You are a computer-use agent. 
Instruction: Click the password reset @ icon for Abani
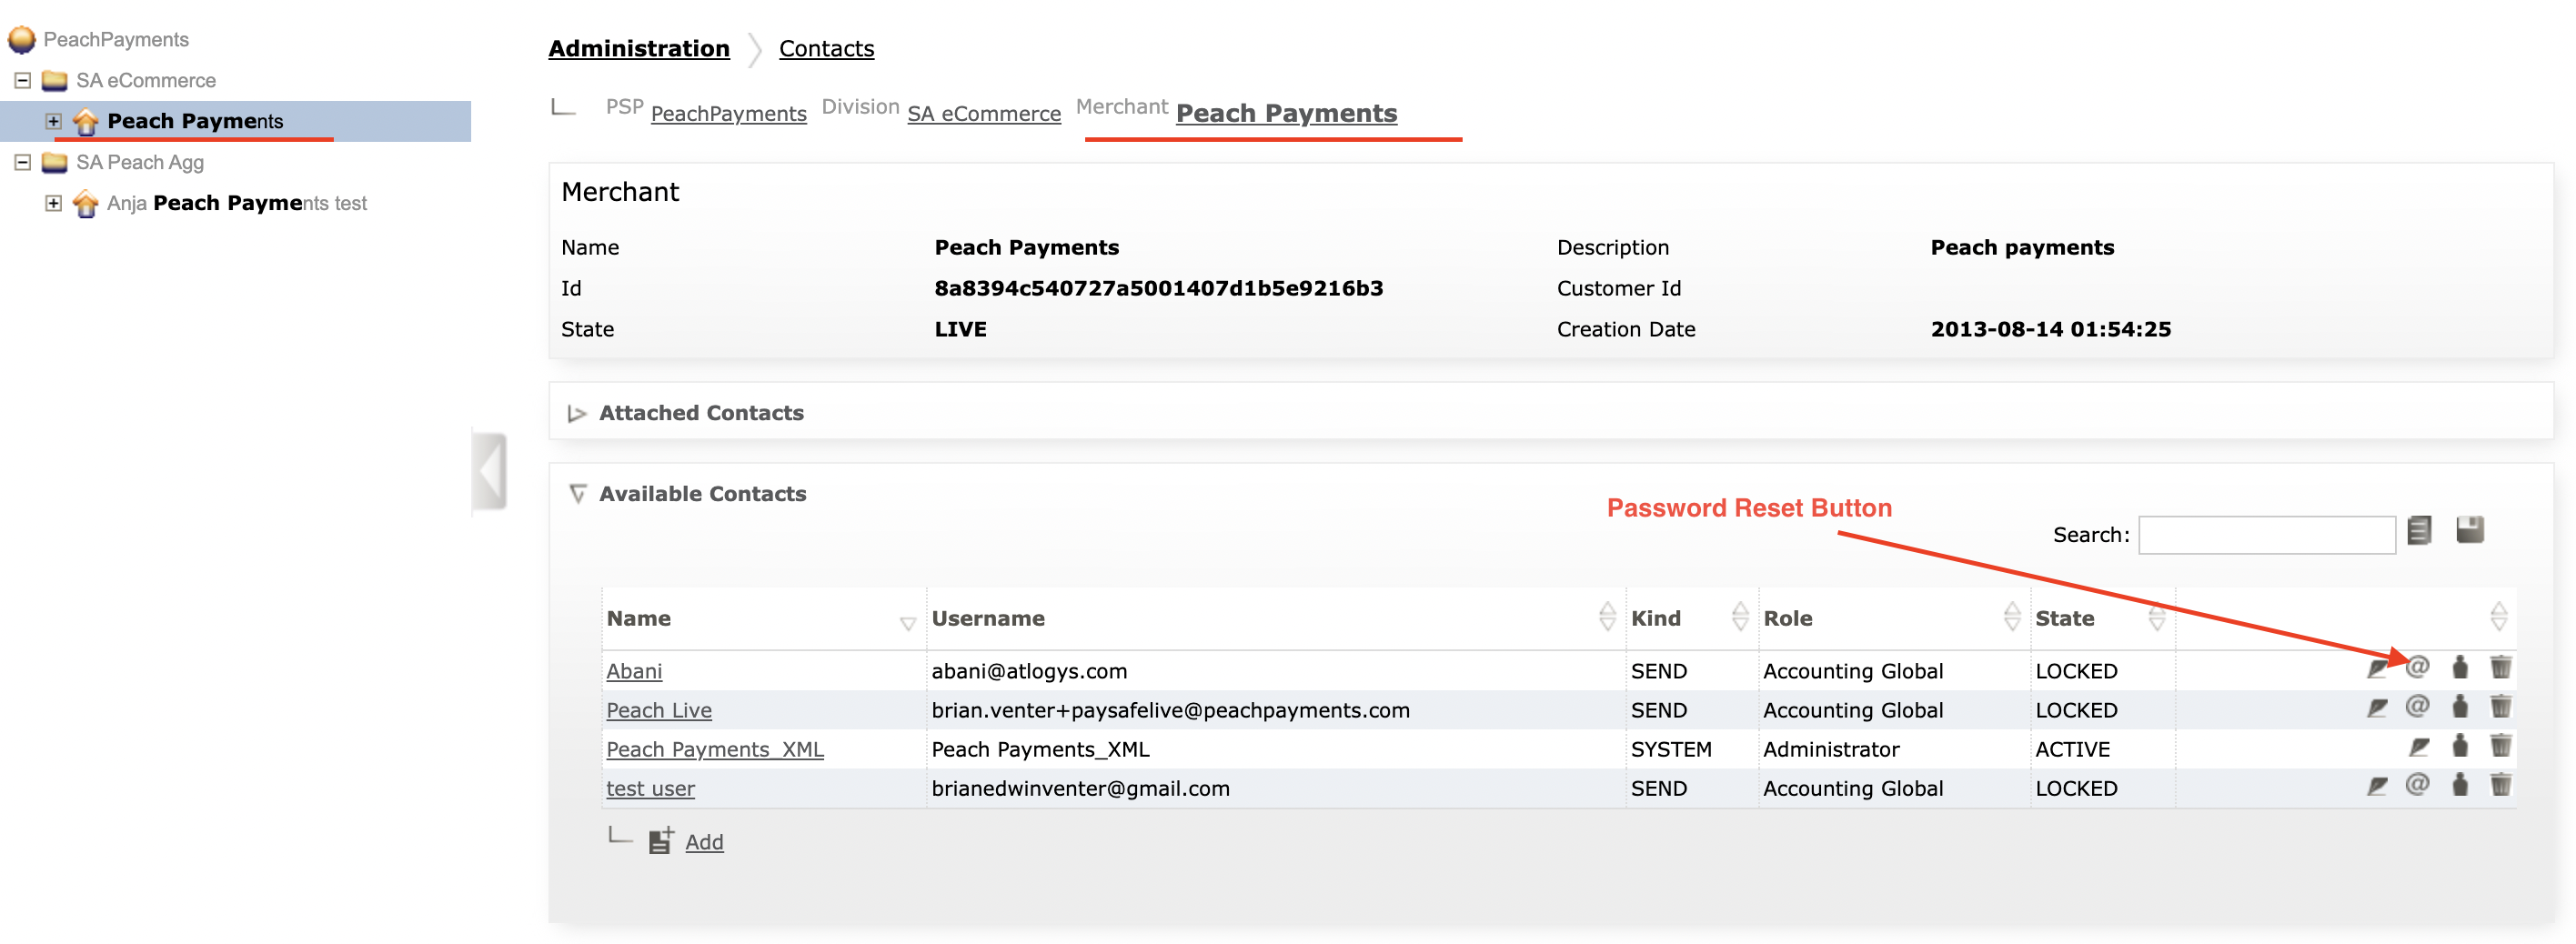point(2417,666)
